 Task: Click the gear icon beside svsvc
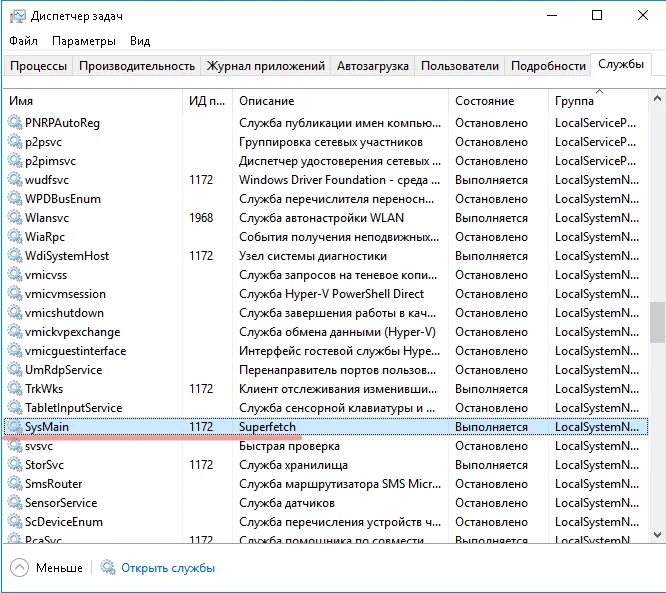pos(15,446)
